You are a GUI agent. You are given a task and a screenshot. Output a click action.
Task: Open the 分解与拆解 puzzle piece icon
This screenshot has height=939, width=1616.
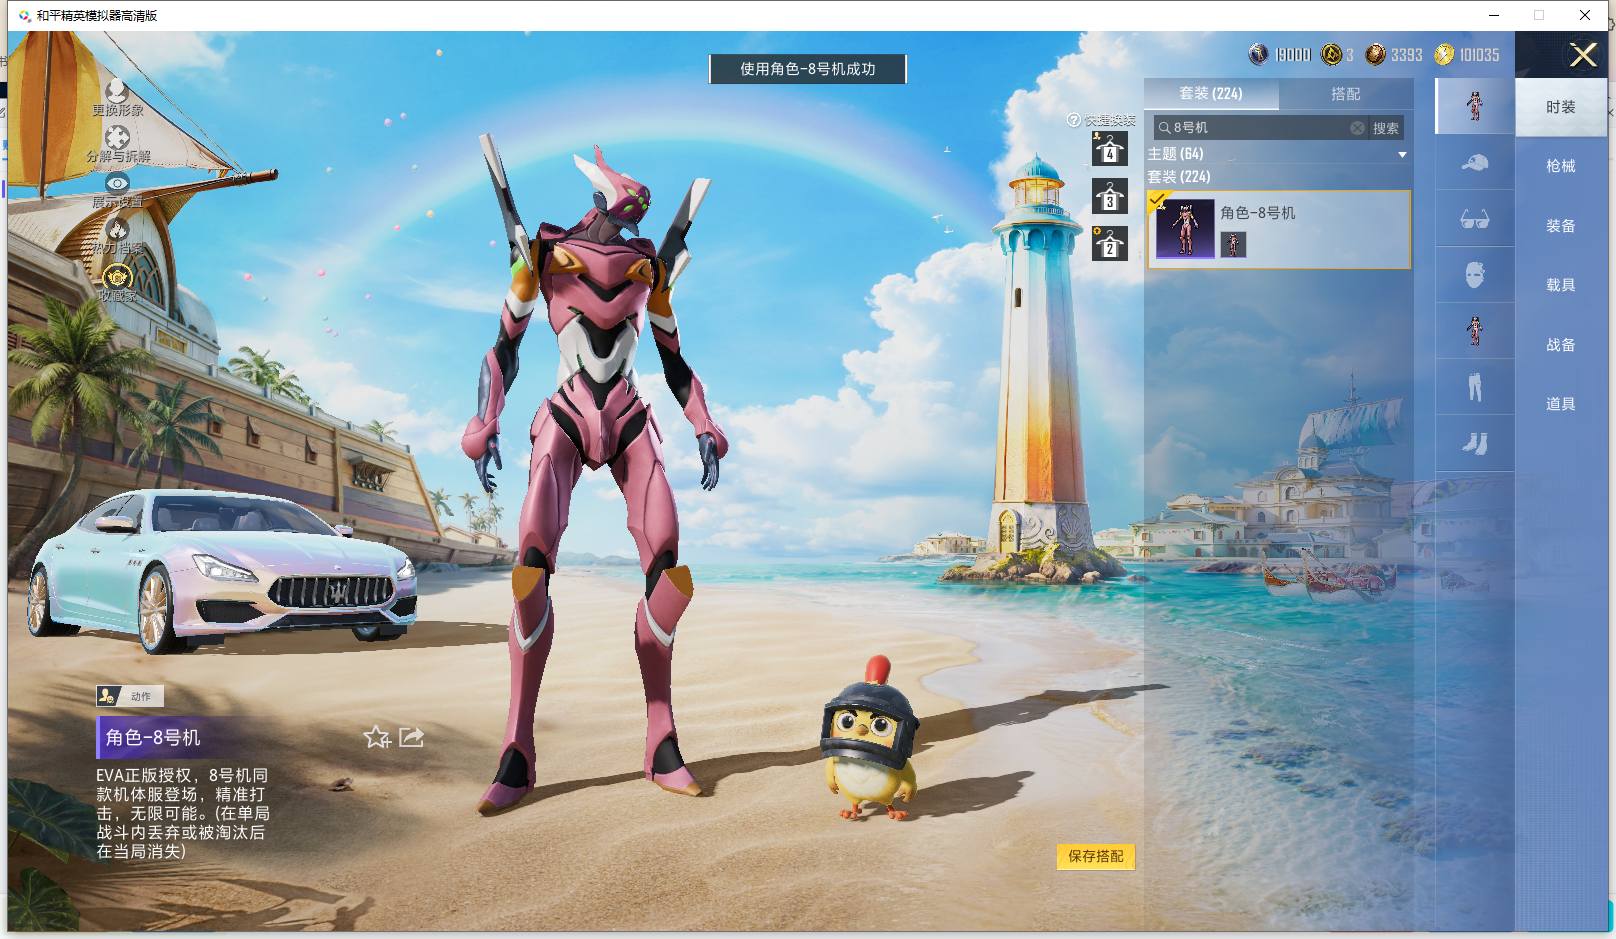pyautogui.click(x=117, y=137)
